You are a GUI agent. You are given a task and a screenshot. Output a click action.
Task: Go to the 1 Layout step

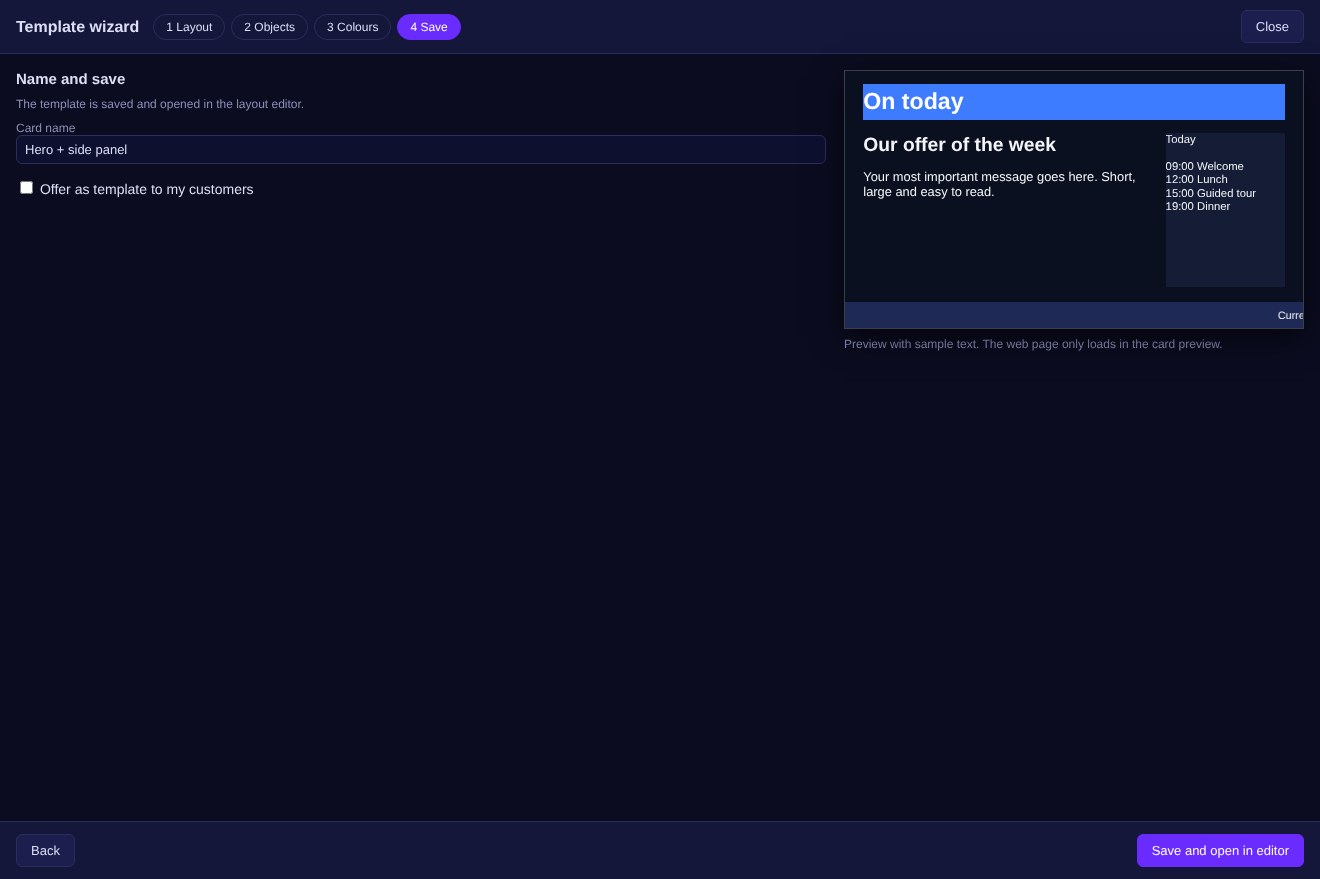[189, 27]
